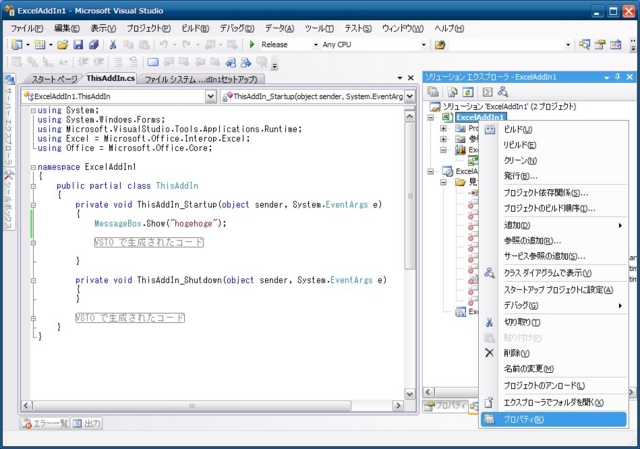Image resolution: width=640 pixels, height=449 pixels.
Task: Open the Properties Window toolbar icon
Action: point(600,44)
